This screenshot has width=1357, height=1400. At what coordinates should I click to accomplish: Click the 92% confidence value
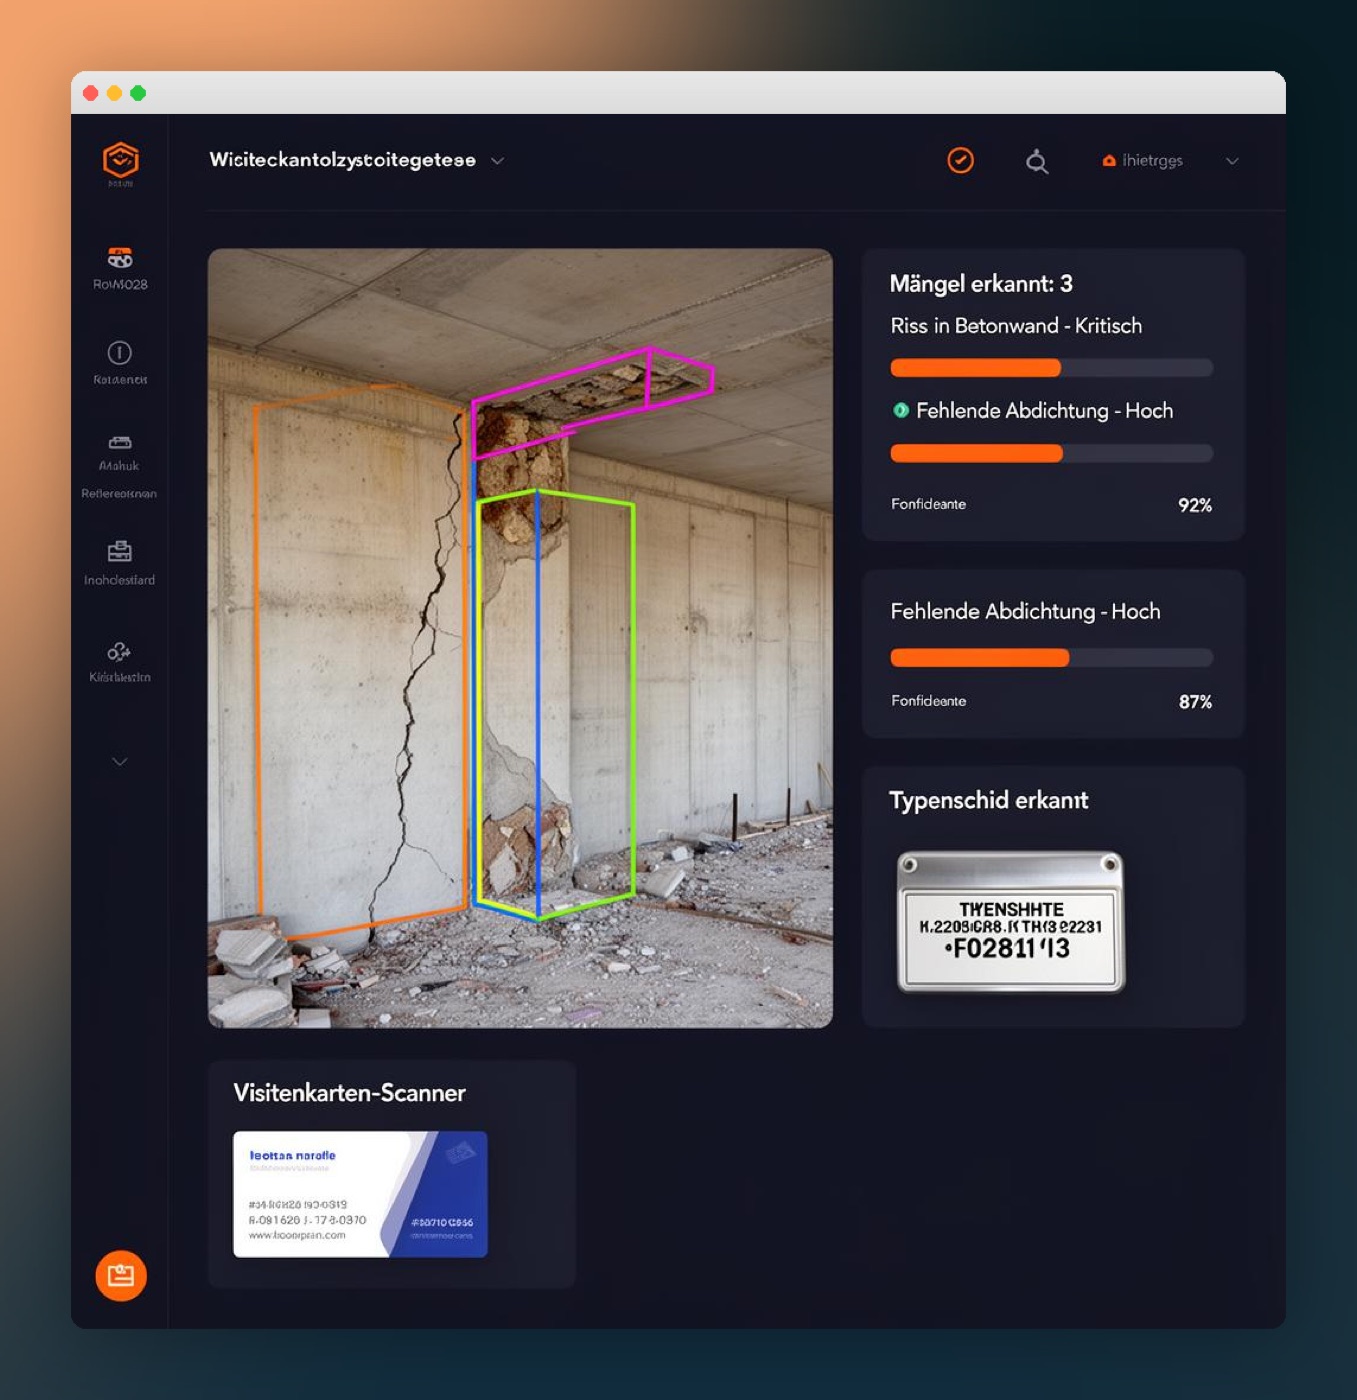pyautogui.click(x=1195, y=505)
